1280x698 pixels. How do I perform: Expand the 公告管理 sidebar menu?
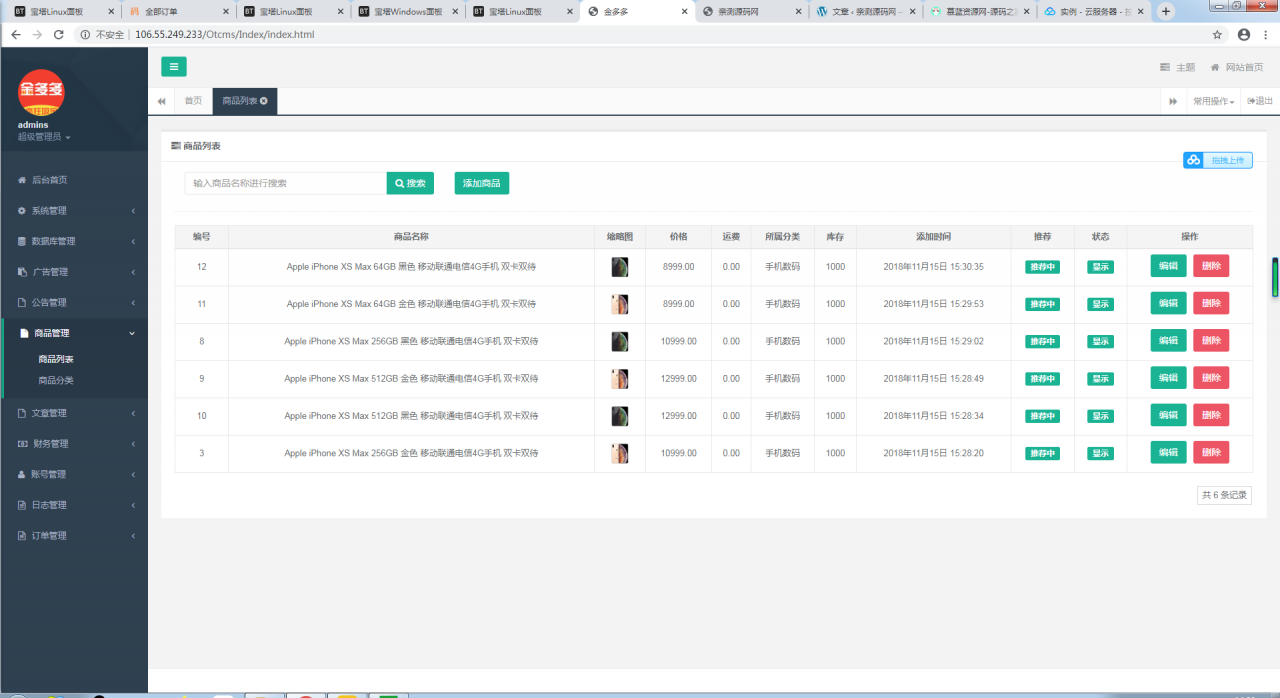point(74,302)
